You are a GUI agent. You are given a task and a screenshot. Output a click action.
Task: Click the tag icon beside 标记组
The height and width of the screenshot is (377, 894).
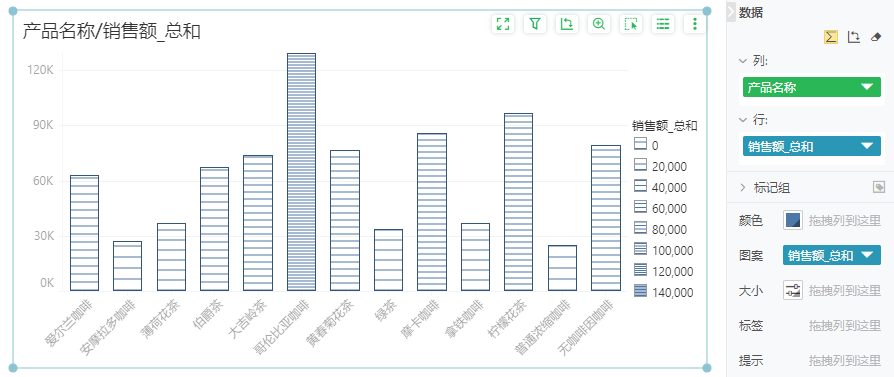[879, 187]
